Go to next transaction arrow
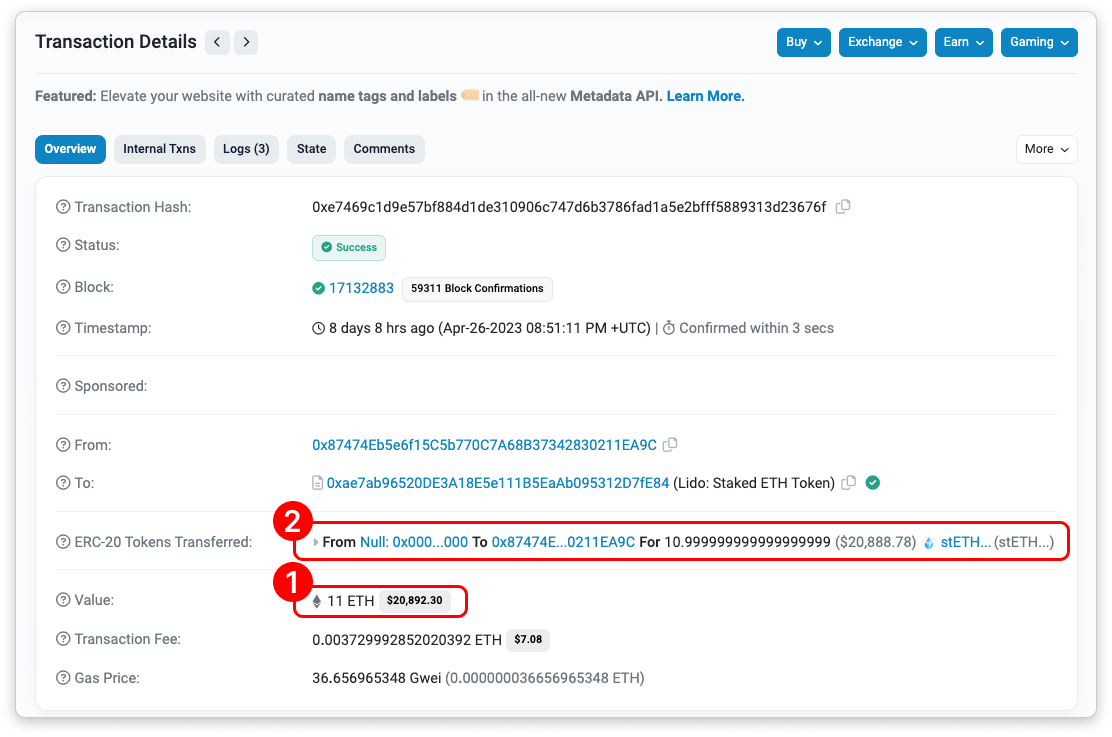1112x737 pixels. click(246, 42)
